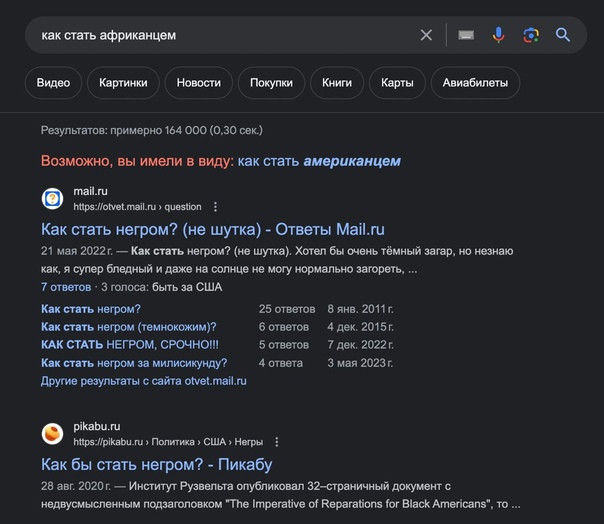Switch to the Книги filter tab
604x524 pixels.
tap(337, 83)
